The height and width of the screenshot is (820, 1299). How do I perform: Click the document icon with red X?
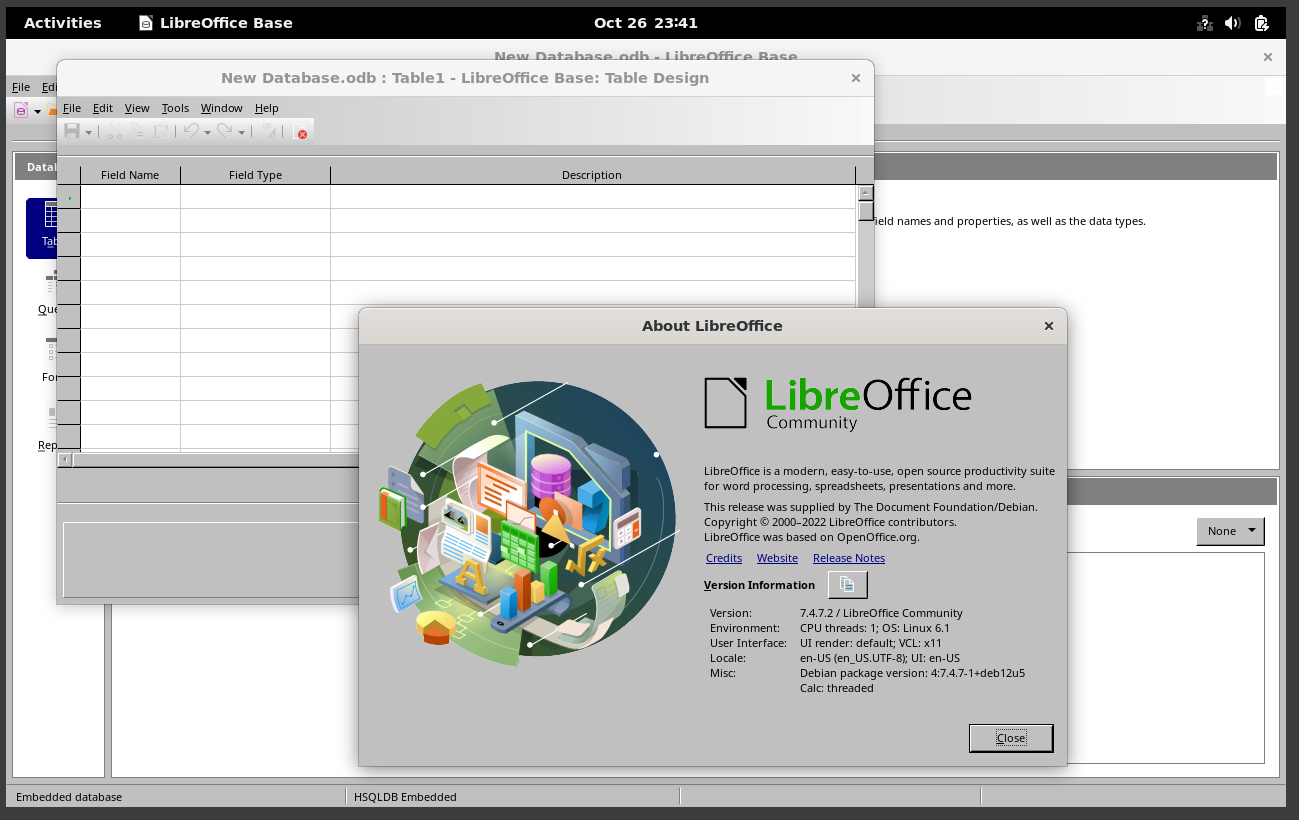coord(299,131)
